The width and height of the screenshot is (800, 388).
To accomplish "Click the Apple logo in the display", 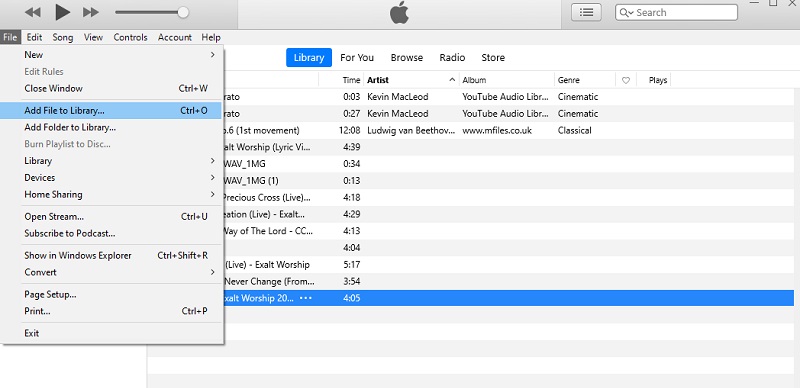I will (399, 13).
